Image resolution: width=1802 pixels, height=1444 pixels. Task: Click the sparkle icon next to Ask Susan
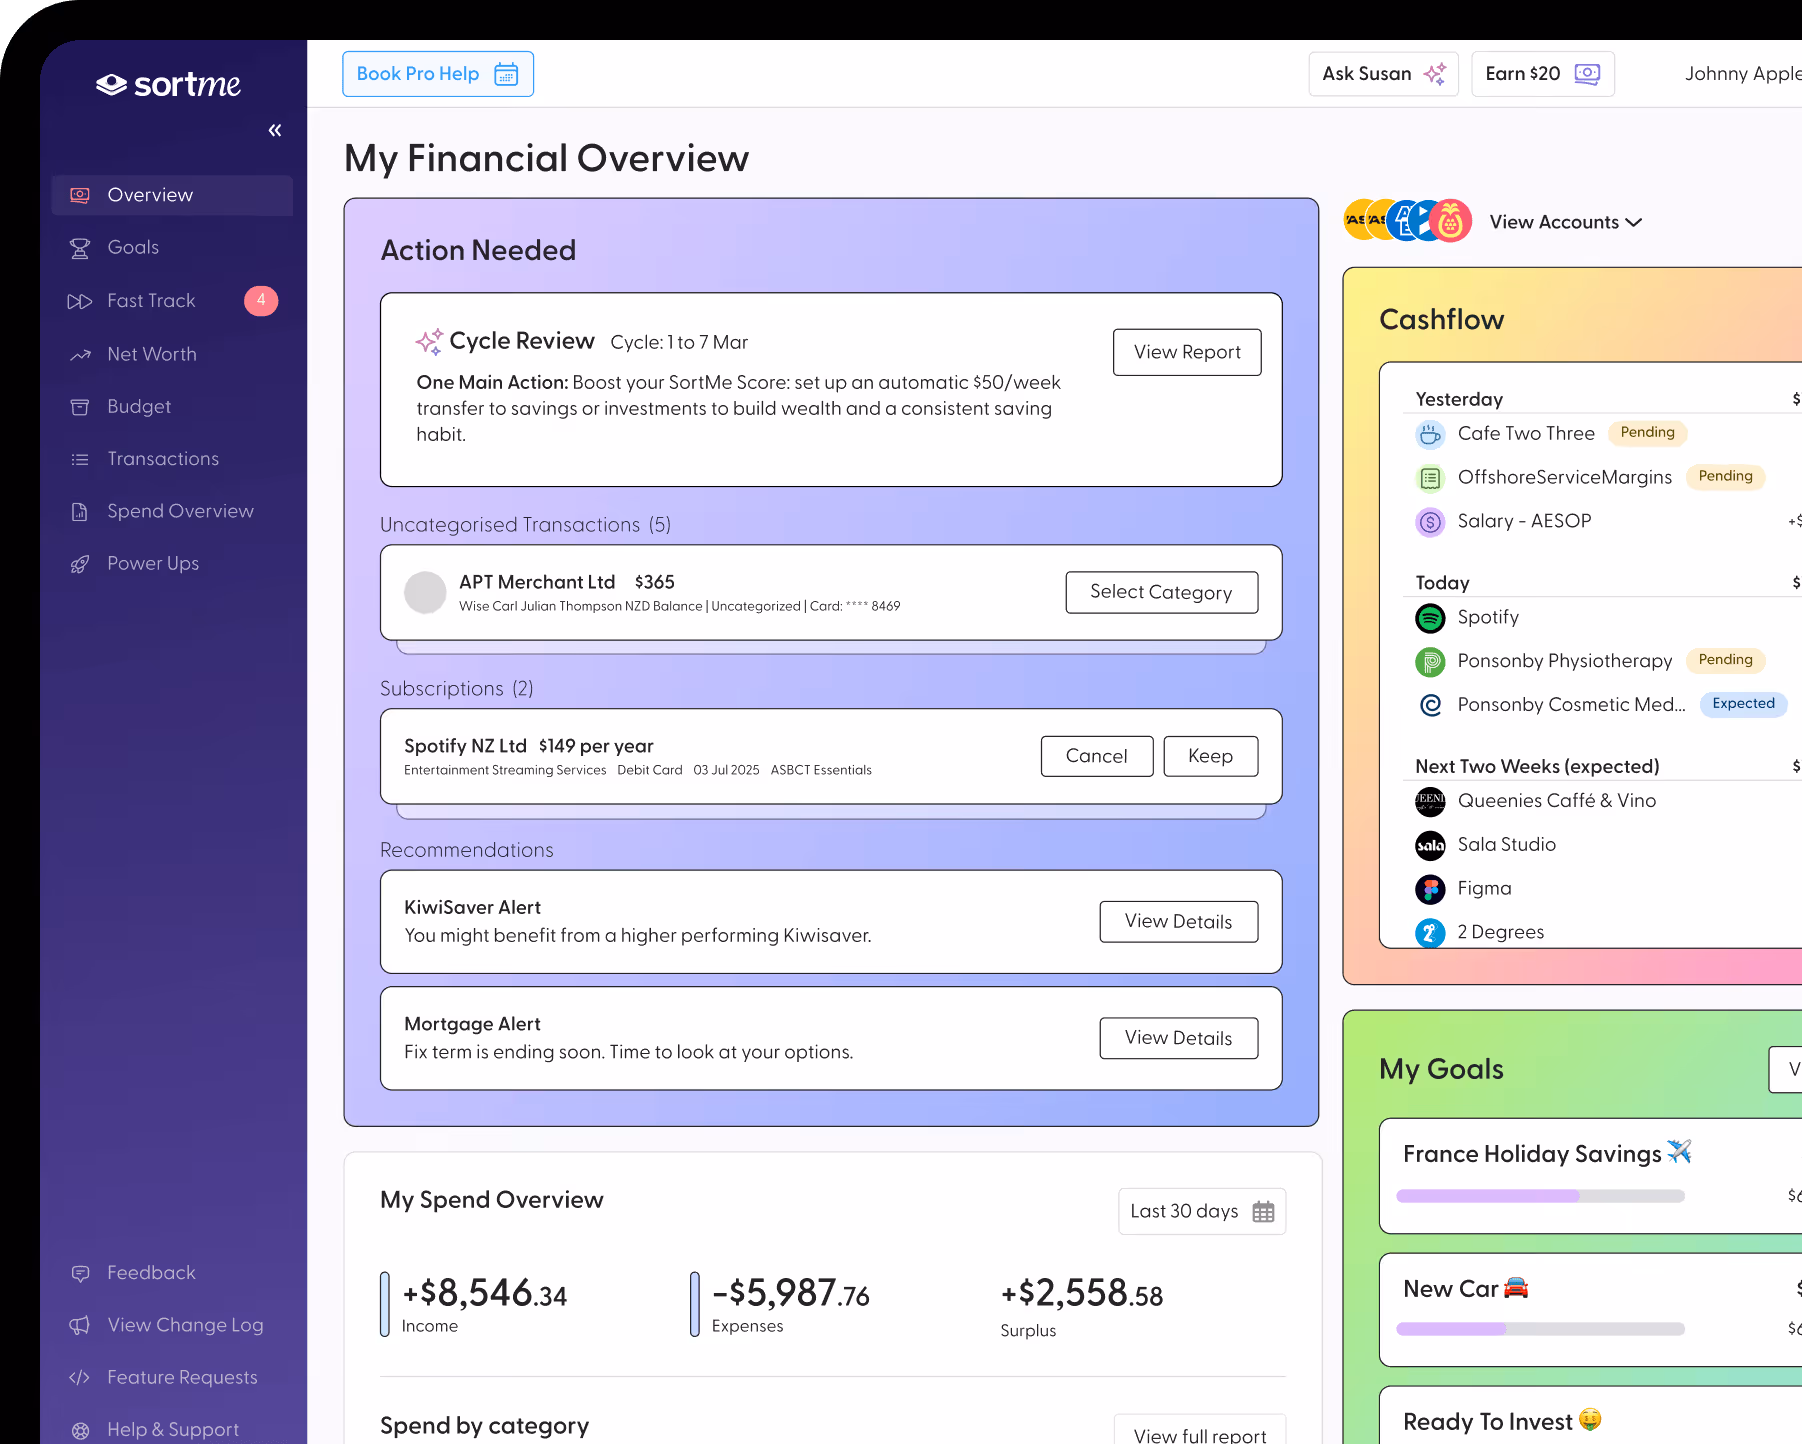click(1435, 73)
